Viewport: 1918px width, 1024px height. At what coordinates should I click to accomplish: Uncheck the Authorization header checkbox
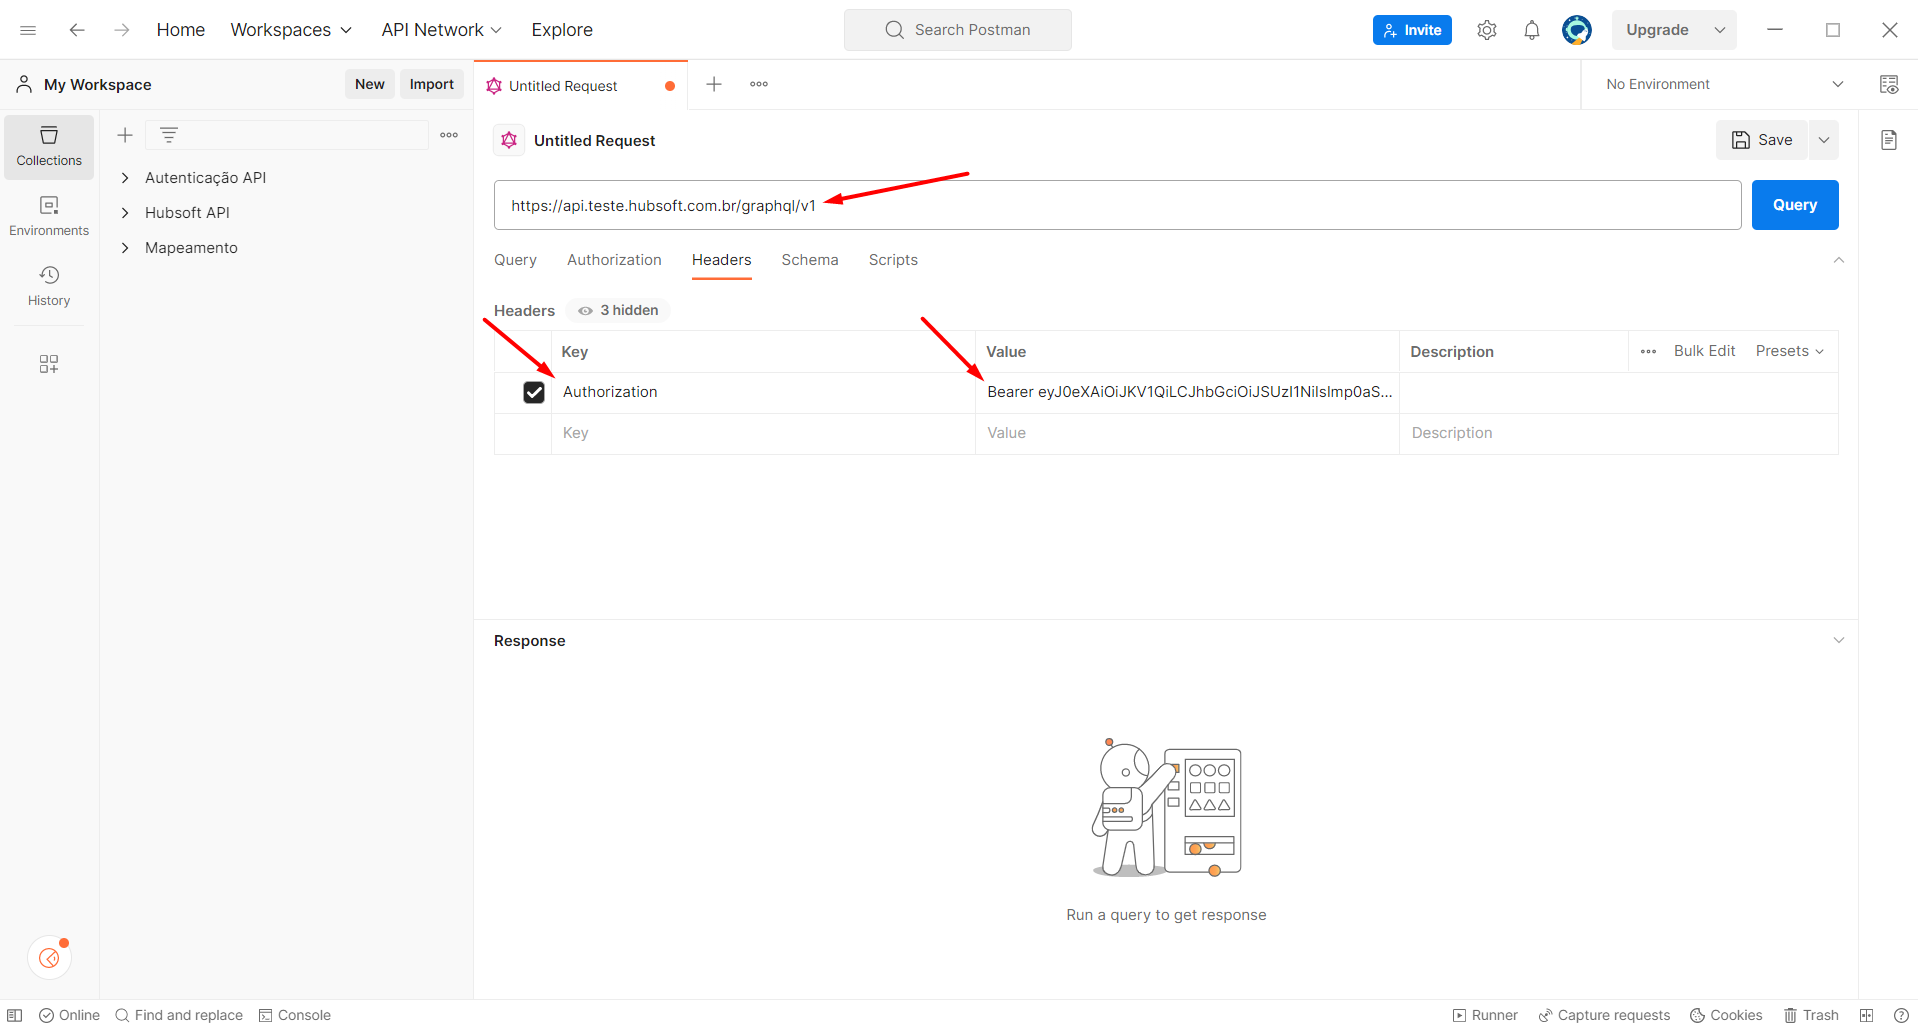[534, 393]
